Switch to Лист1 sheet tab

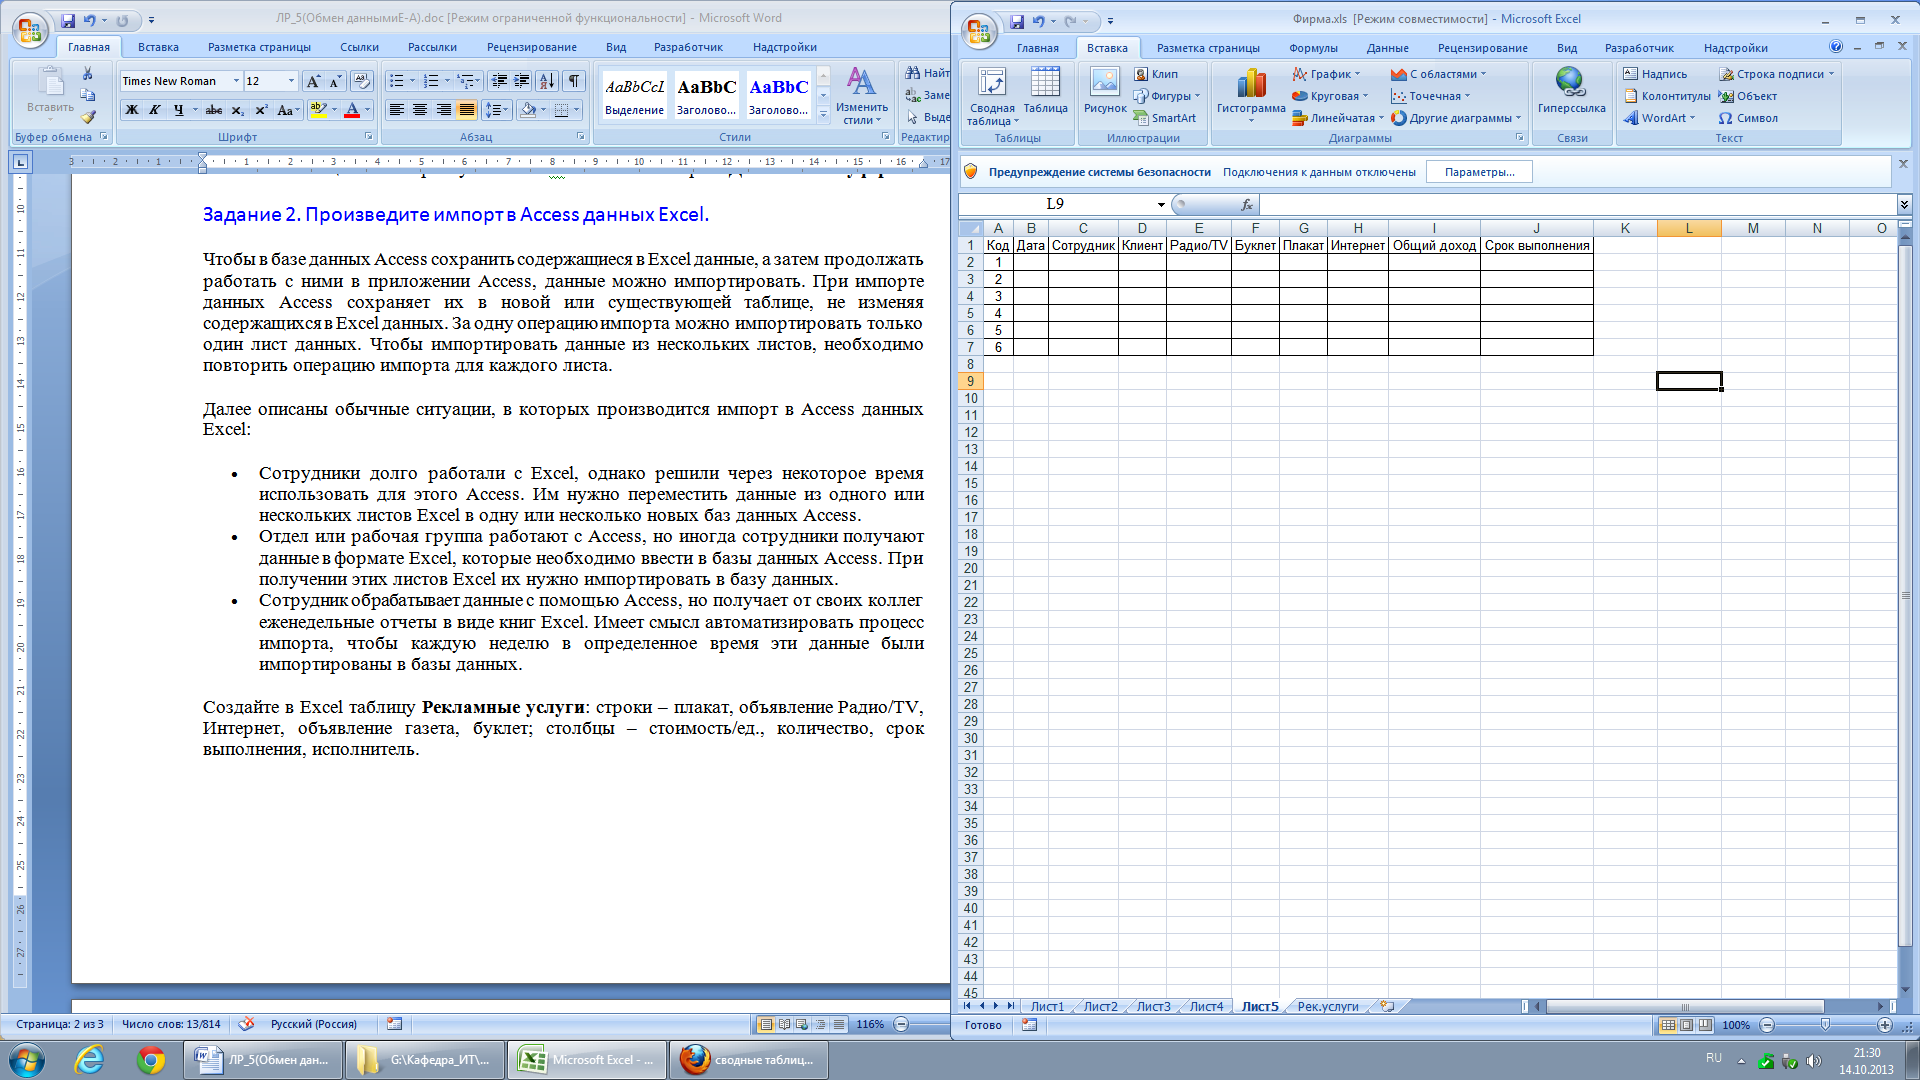(x=1047, y=1006)
